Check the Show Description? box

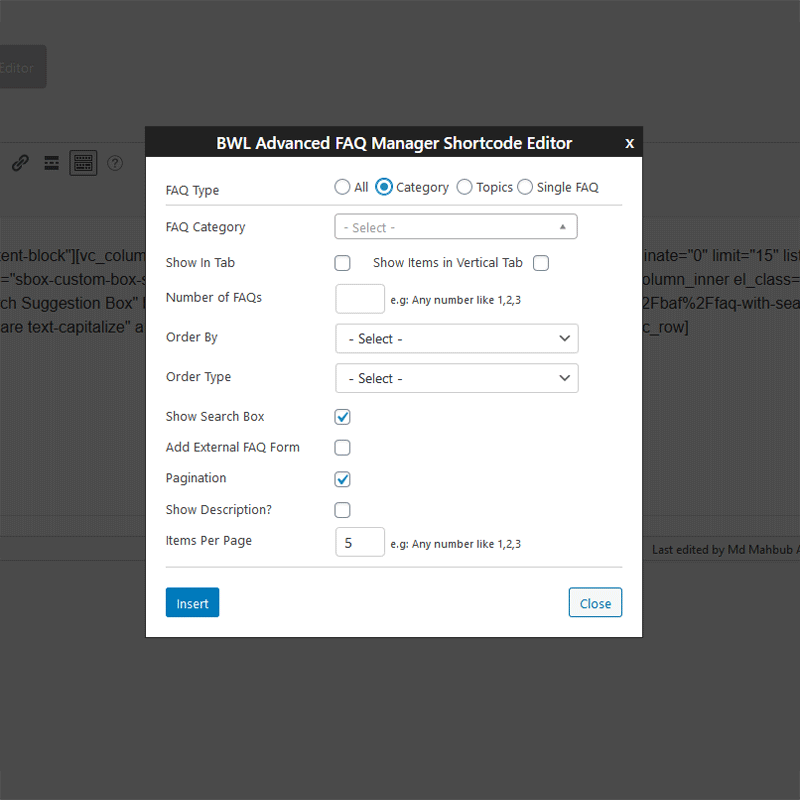[x=342, y=509]
